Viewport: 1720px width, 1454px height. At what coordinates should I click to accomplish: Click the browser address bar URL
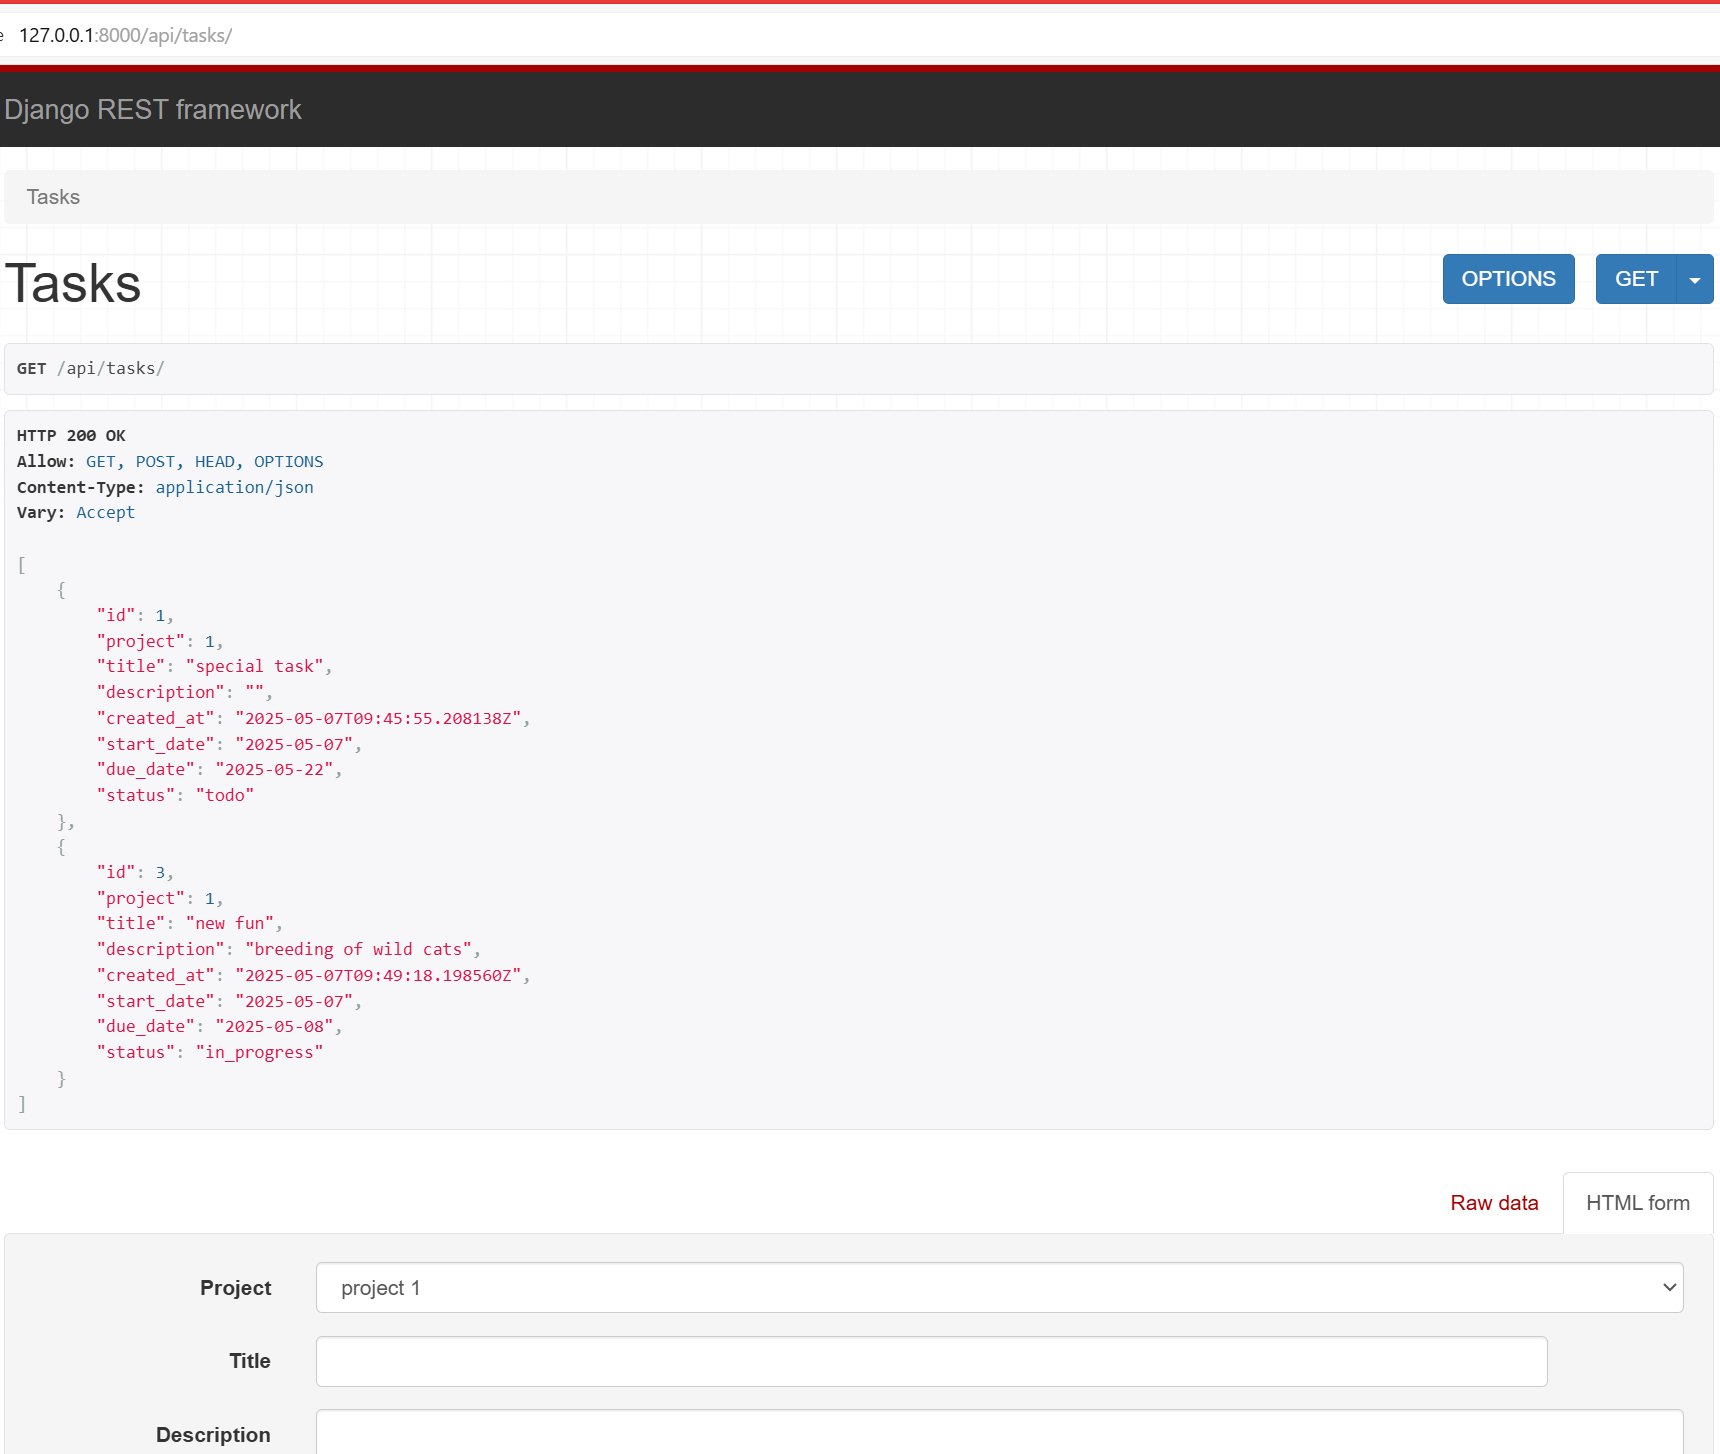(126, 35)
